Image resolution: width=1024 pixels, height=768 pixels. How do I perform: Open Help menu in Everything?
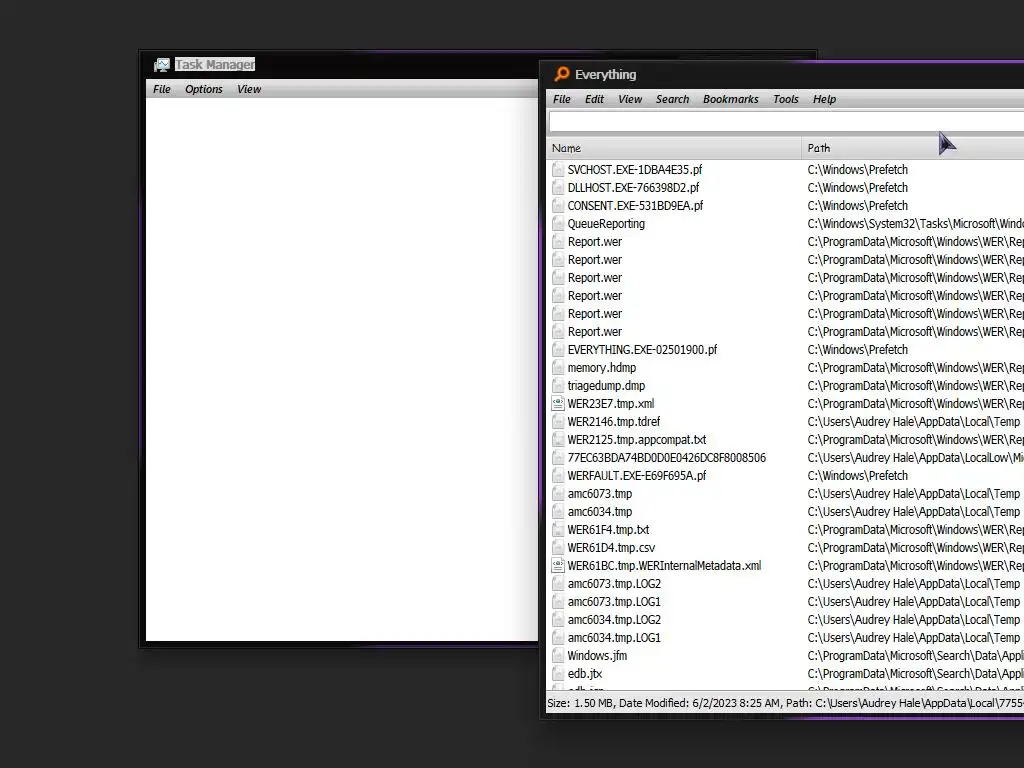tap(824, 99)
